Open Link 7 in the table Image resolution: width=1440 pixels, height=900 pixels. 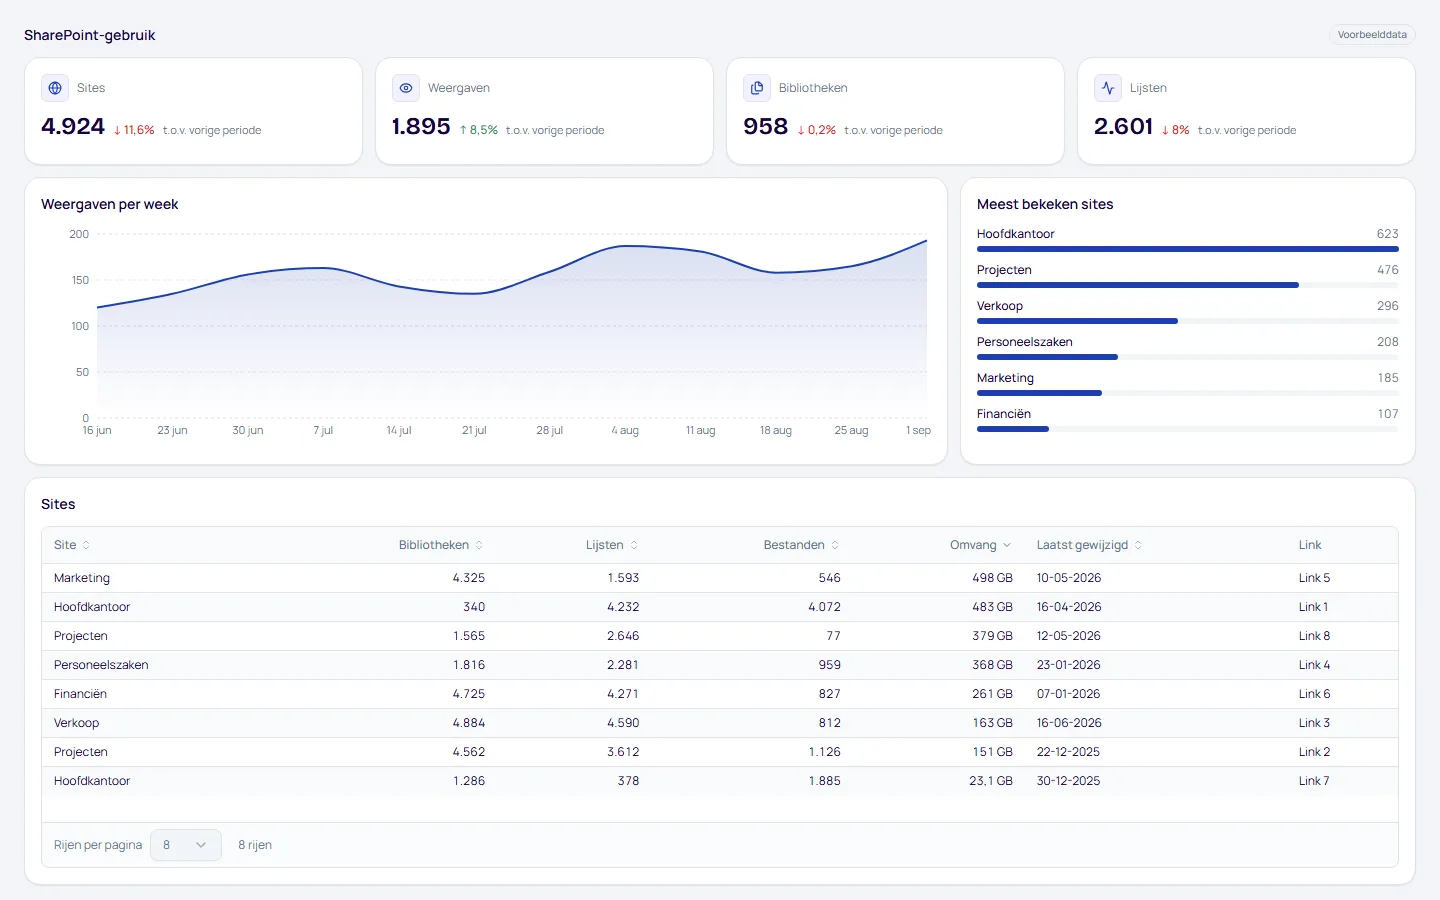[1314, 781]
